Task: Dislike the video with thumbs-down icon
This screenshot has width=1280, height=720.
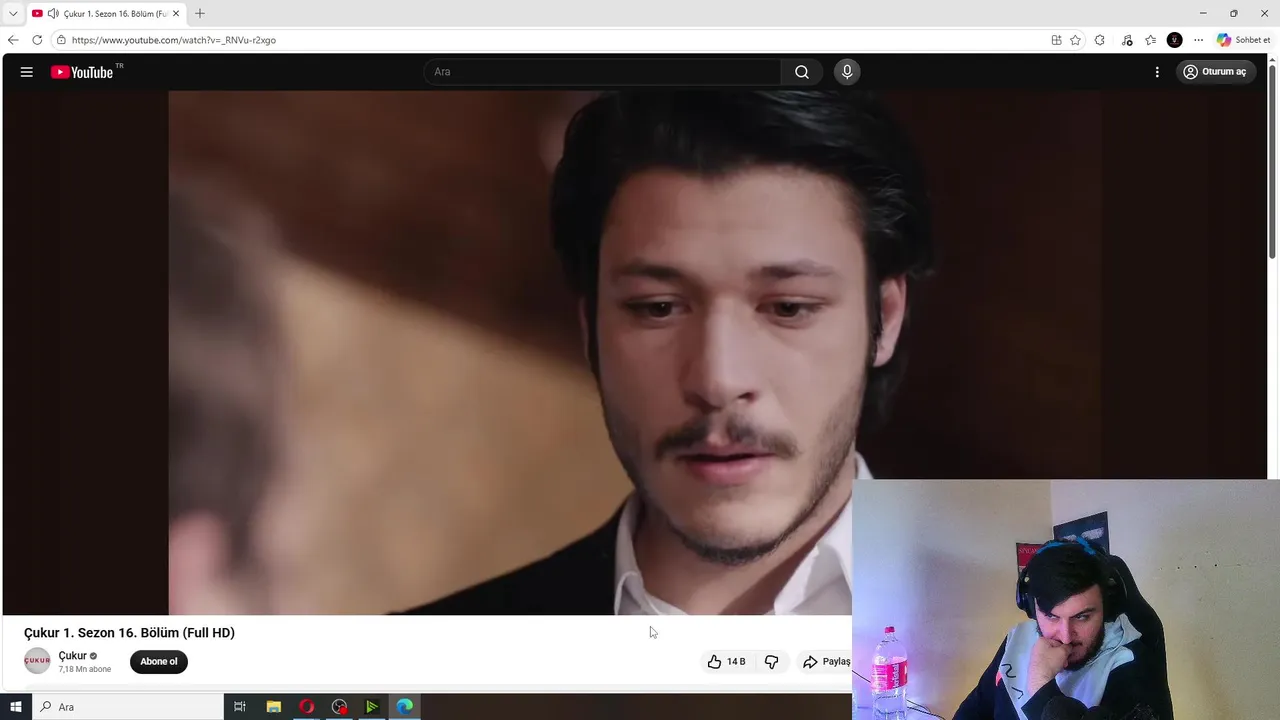Action: tap(771, 662)
